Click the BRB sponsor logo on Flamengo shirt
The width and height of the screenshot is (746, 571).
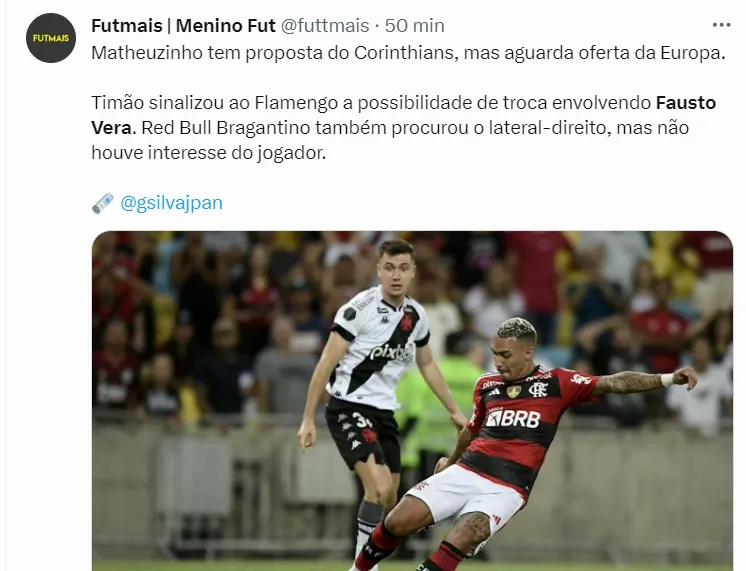(513, 418)
